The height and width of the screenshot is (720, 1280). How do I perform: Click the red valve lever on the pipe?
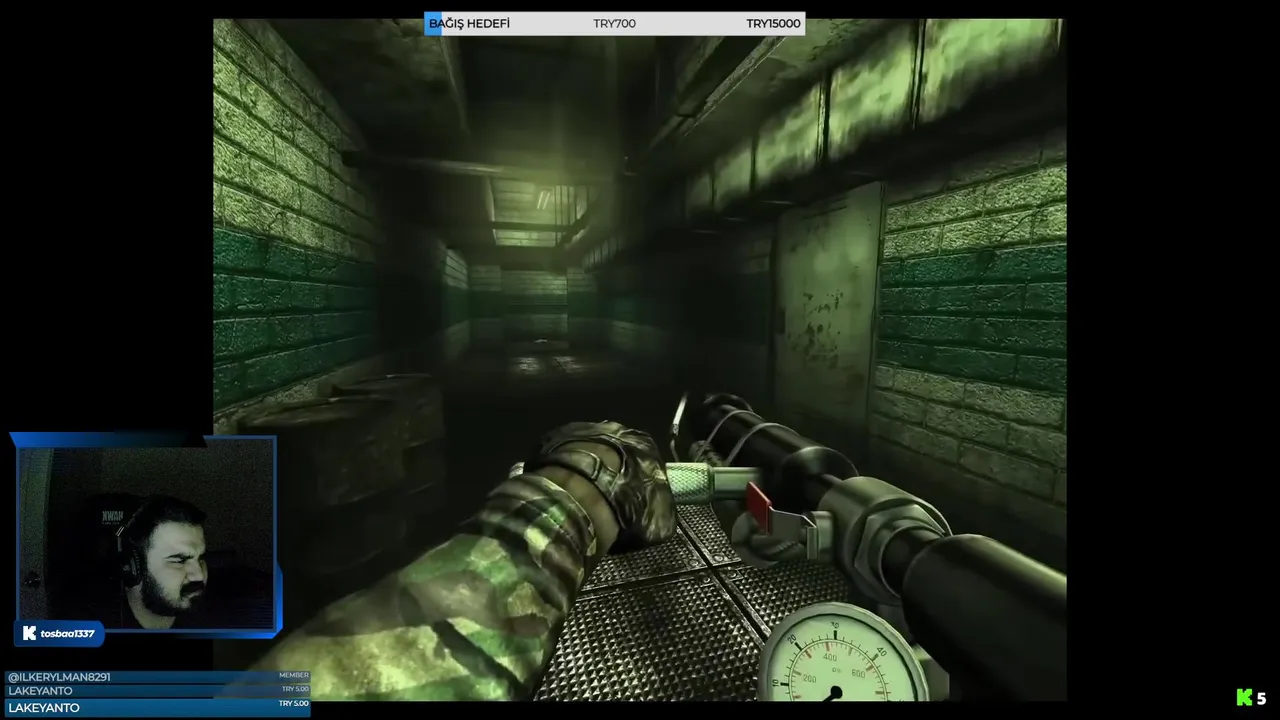pos(759,505)
